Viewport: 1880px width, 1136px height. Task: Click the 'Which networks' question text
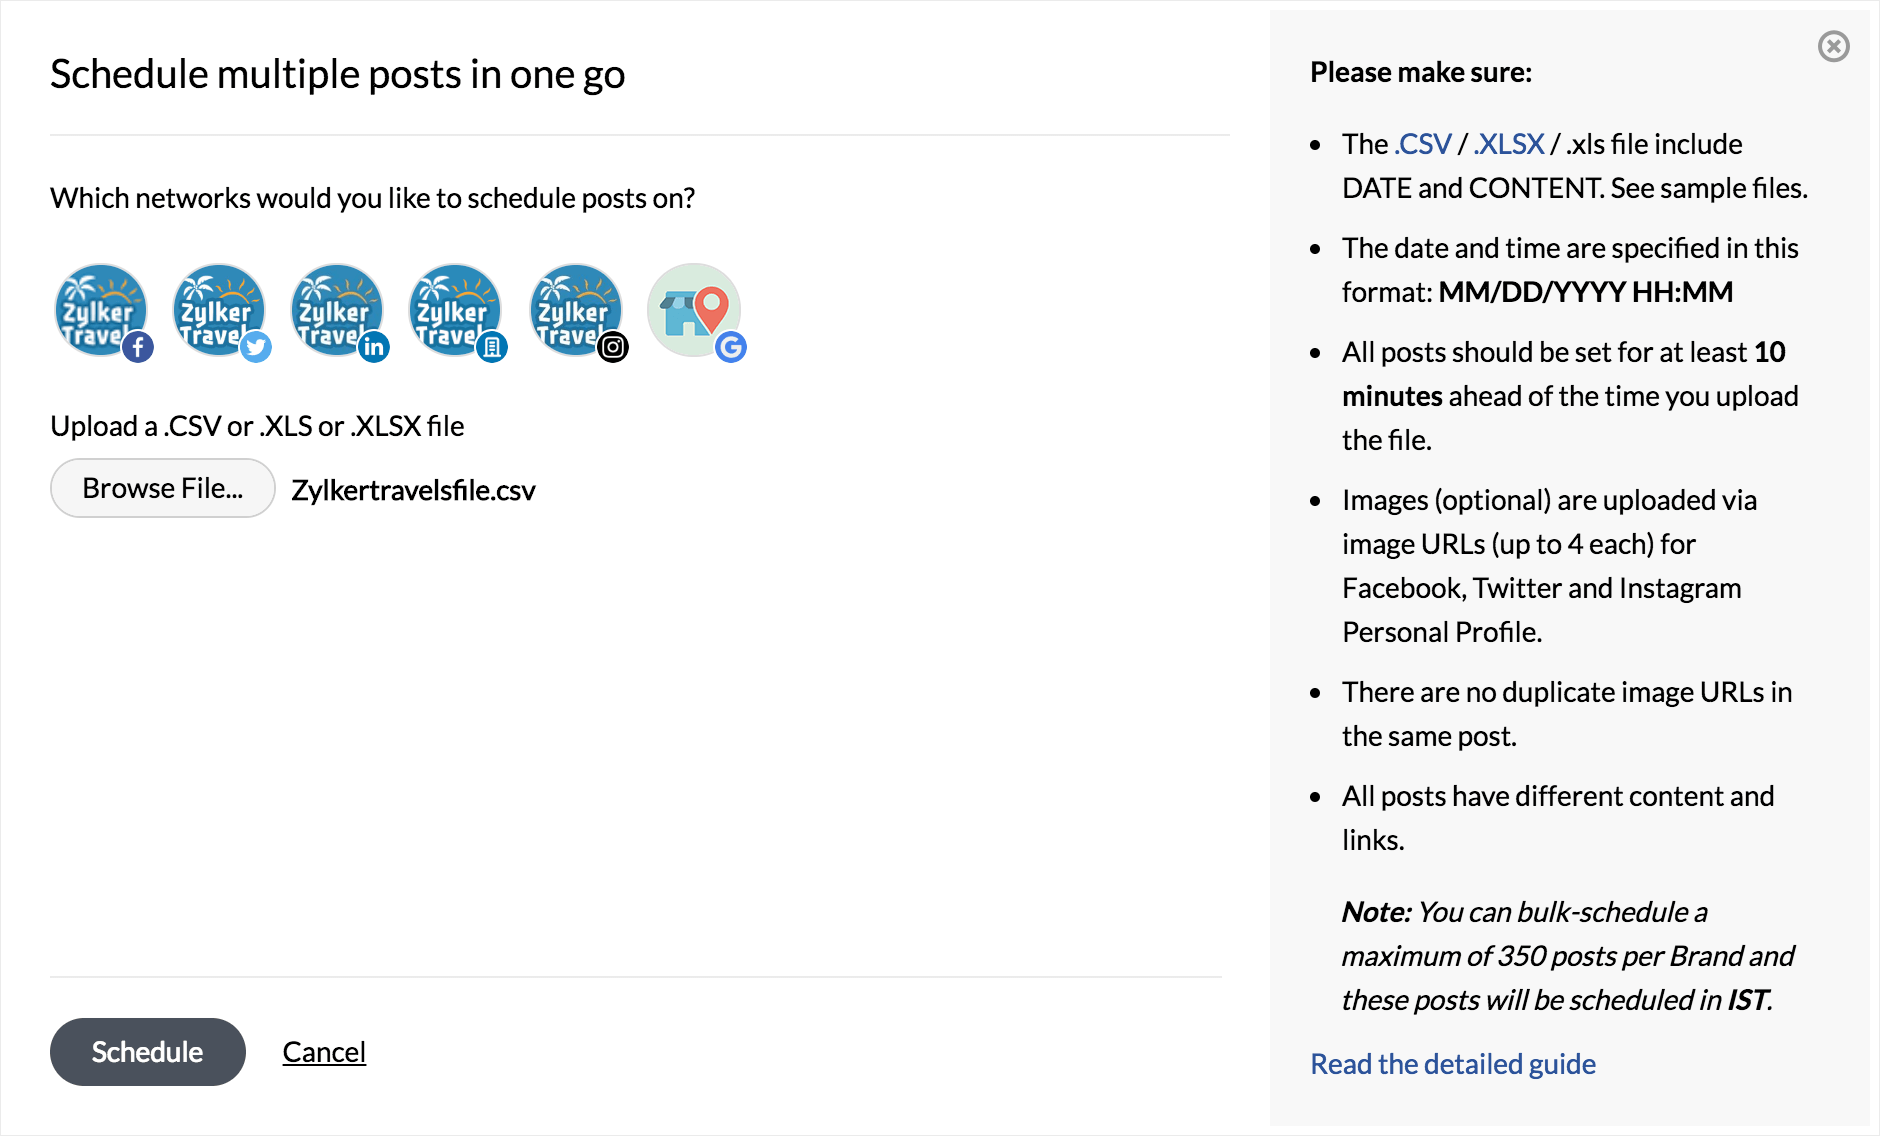(x=372, y=198)
